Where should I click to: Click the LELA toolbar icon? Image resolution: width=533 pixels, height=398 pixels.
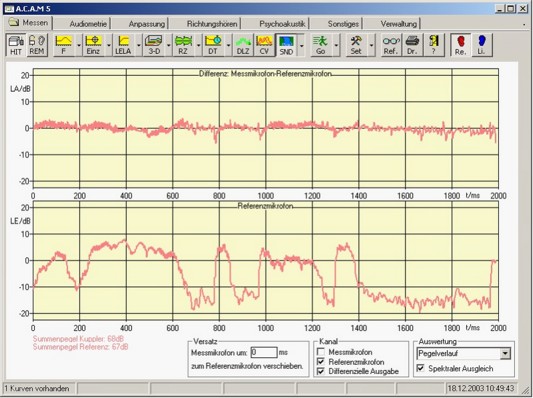pyautogui.click(x=123, y=45)
